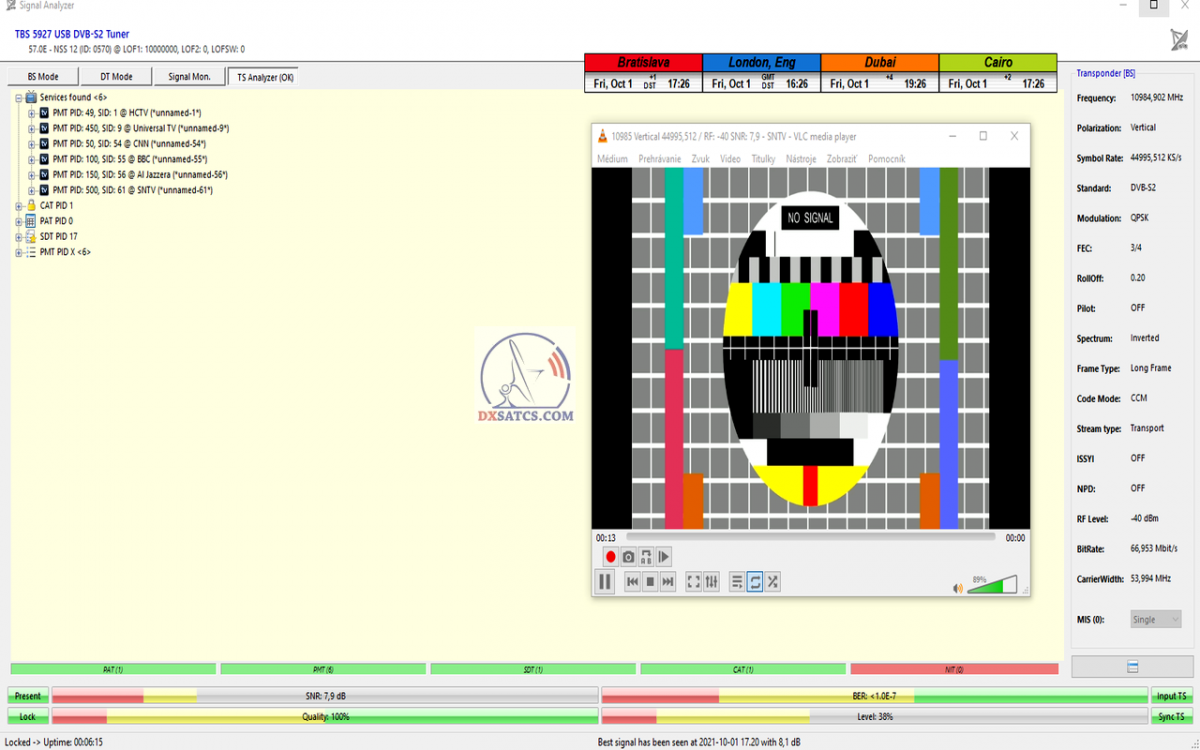The image size is (1200, 750).
Task: Click the A-B loop icon in VLC
Action: click(646, 557)
